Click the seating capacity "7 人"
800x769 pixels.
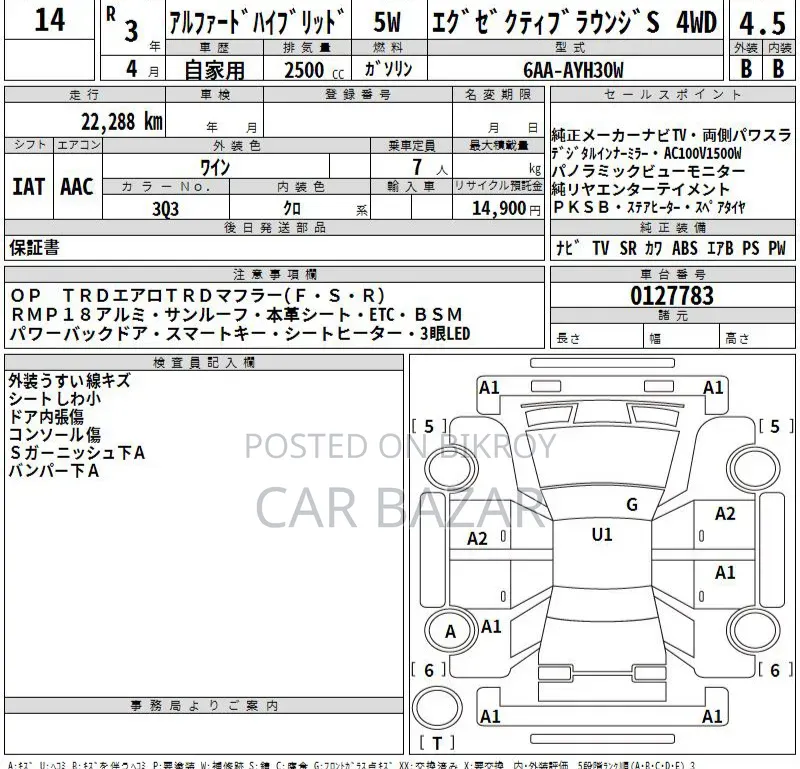430,167
